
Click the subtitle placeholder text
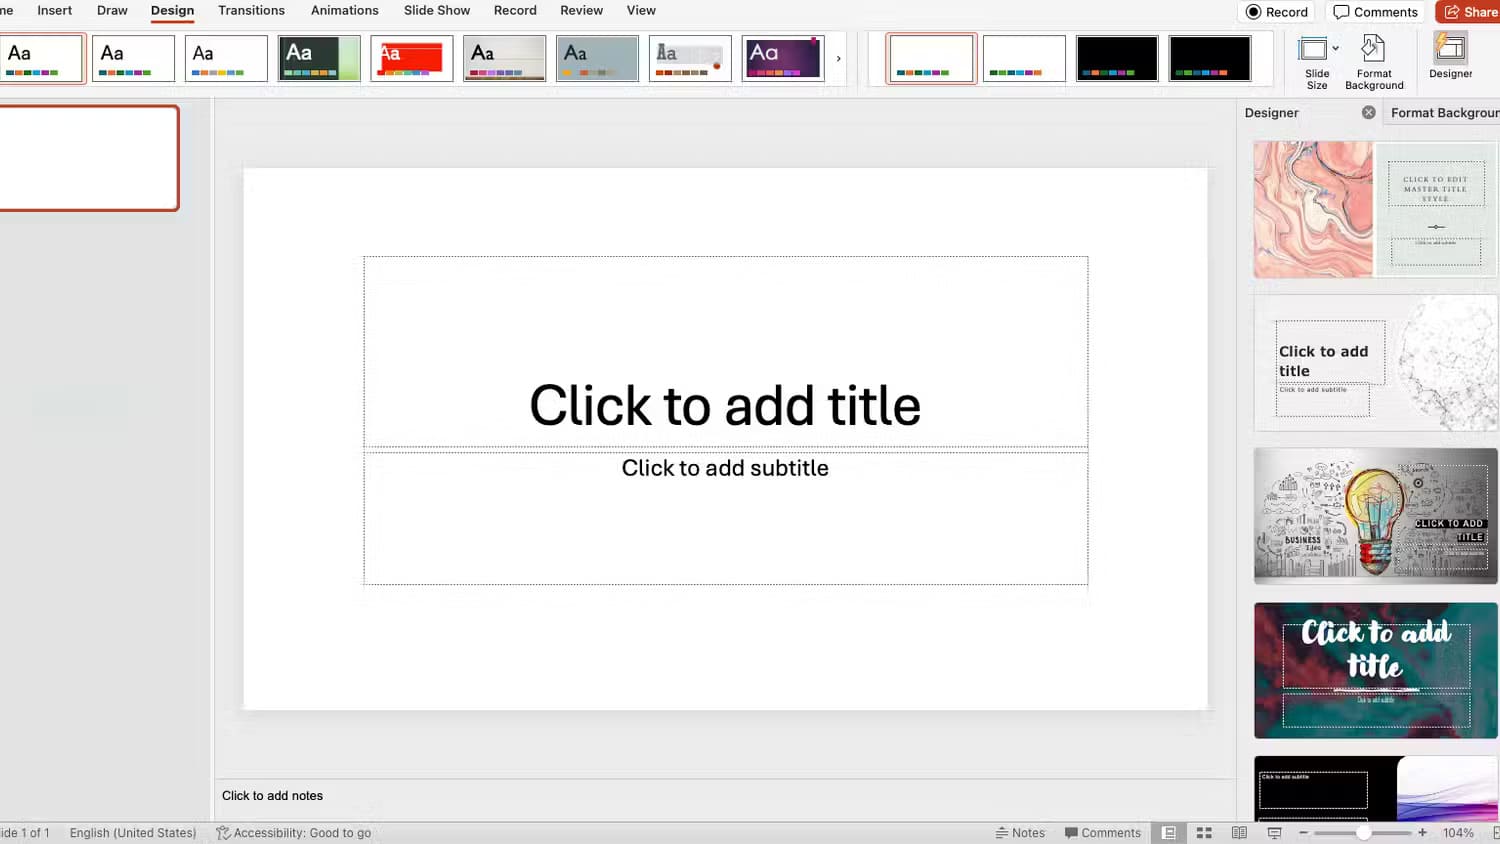point(725,468)
